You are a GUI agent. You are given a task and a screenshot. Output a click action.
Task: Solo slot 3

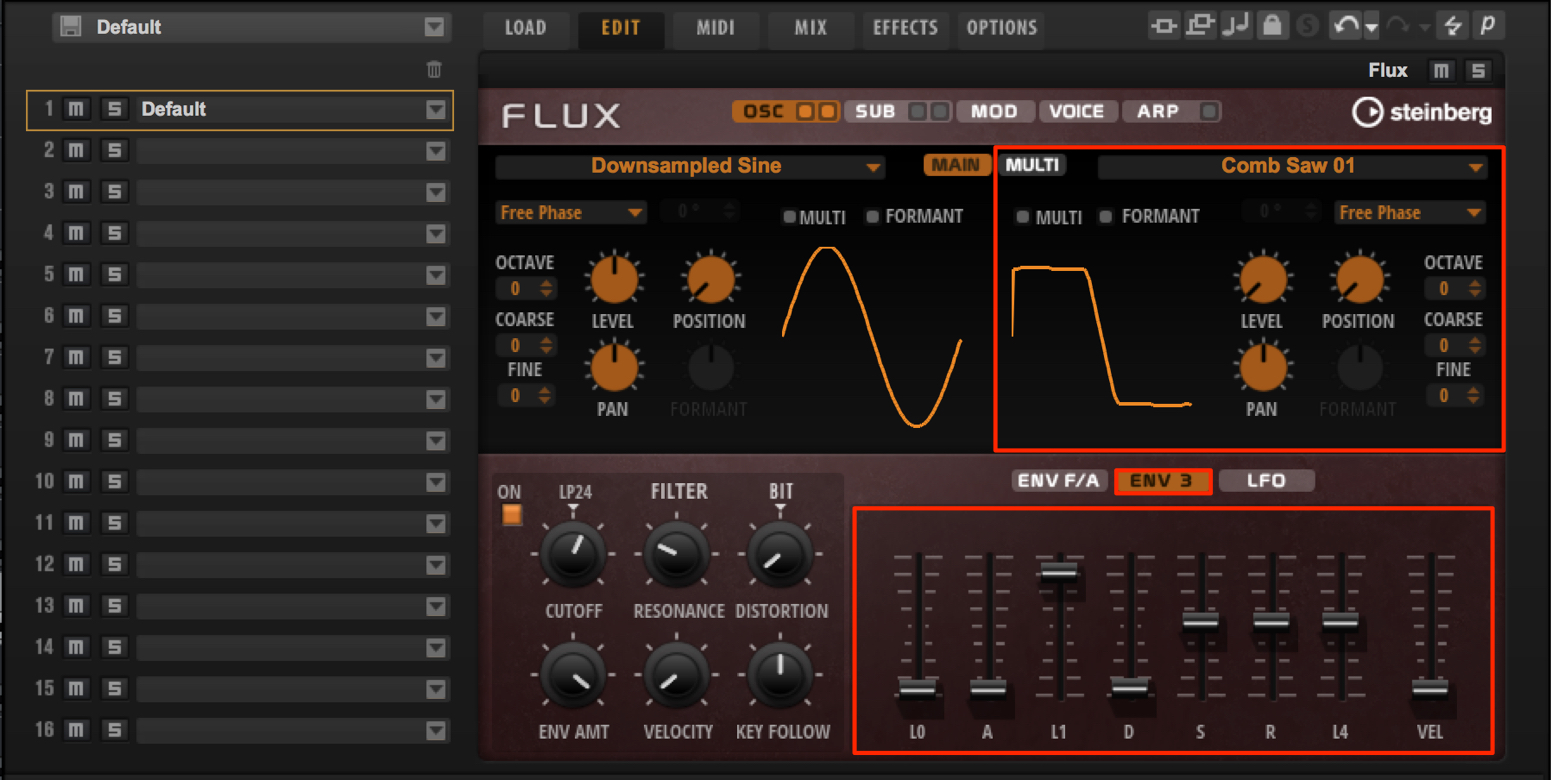point(114,192)
